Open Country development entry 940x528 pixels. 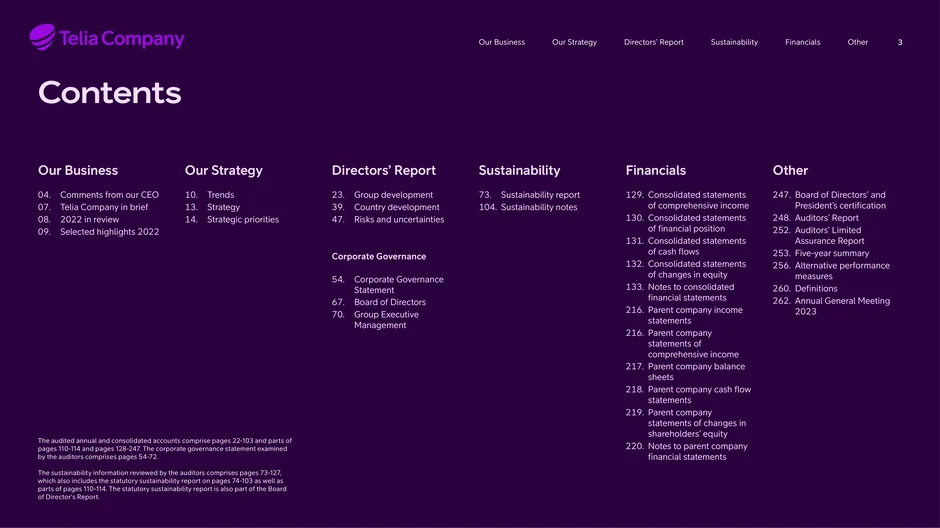385,207
